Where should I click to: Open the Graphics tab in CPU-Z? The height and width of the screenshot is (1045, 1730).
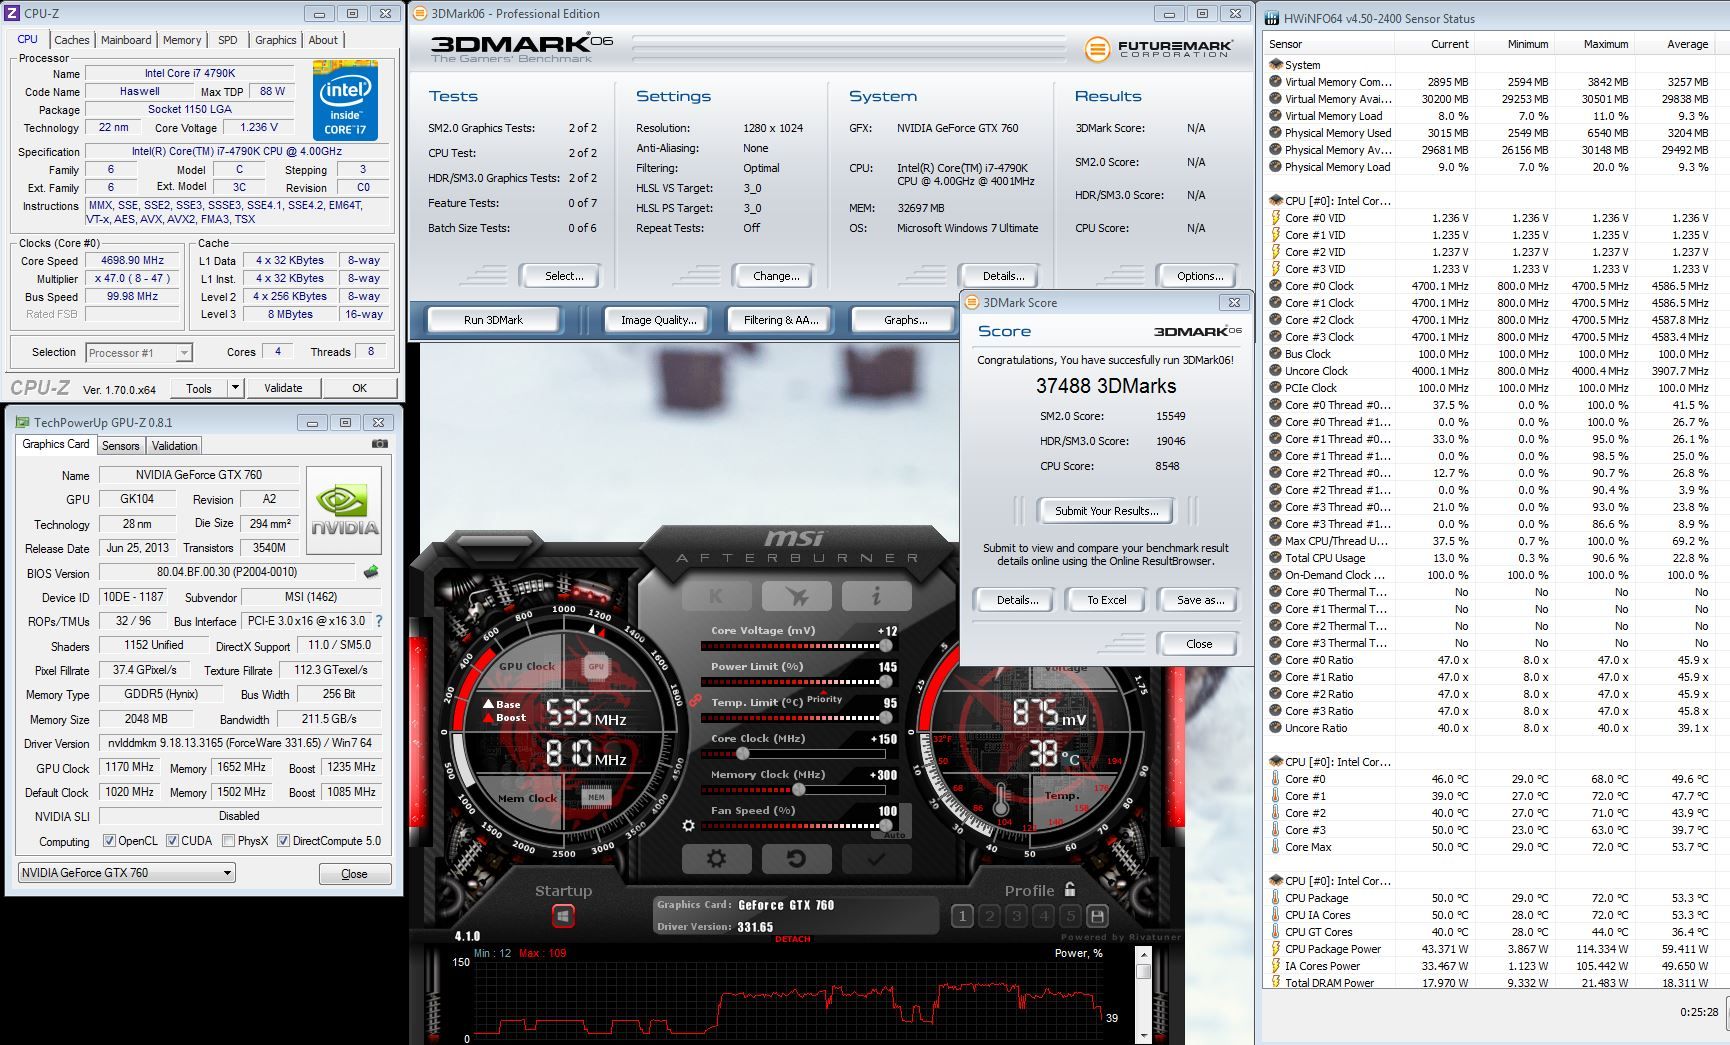click(275, 40)
